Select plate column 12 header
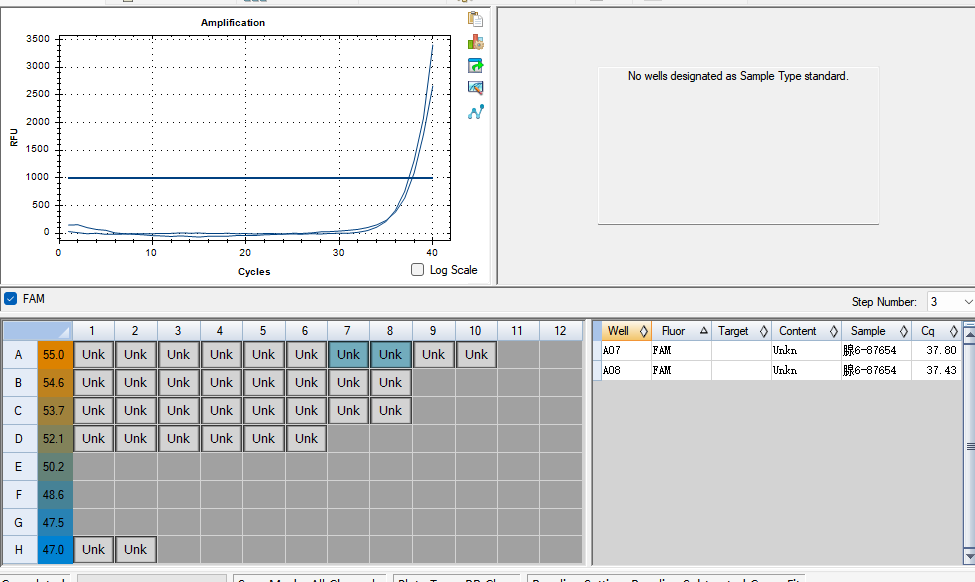The width and height of the screenshot is (975, 582). click(x=560, y=331)
